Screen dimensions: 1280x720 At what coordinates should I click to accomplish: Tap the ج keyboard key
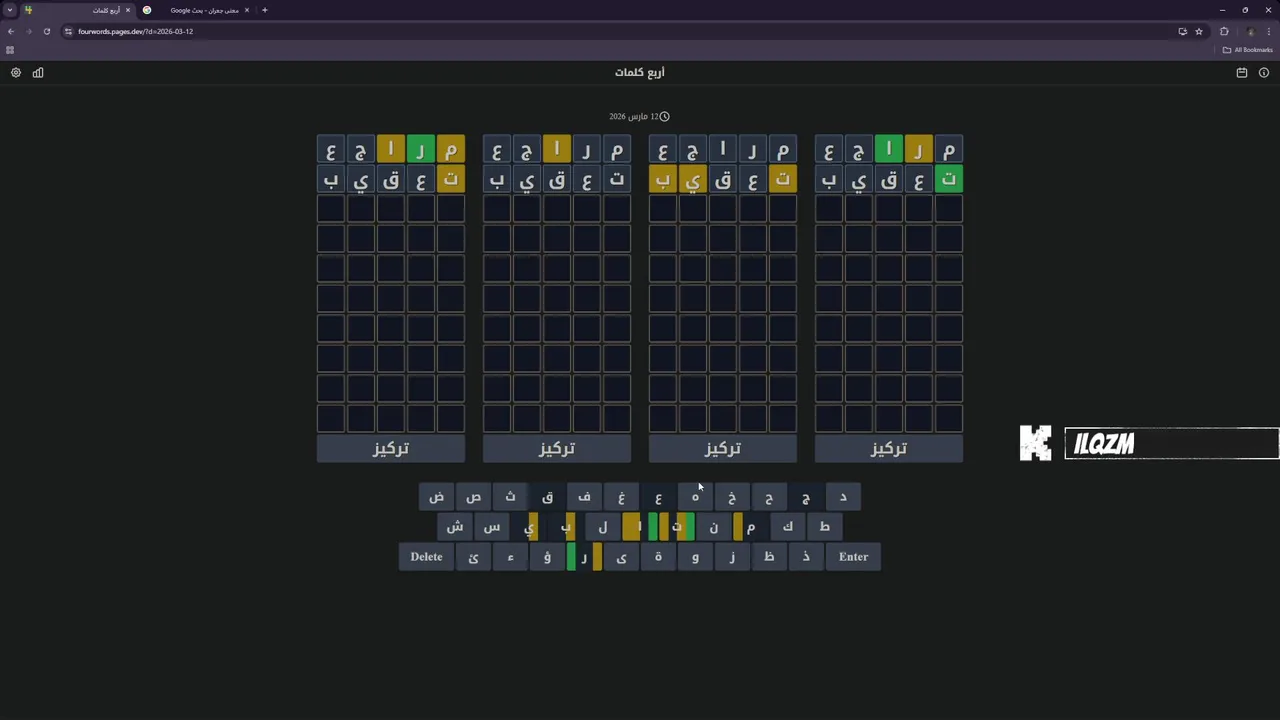807,497
